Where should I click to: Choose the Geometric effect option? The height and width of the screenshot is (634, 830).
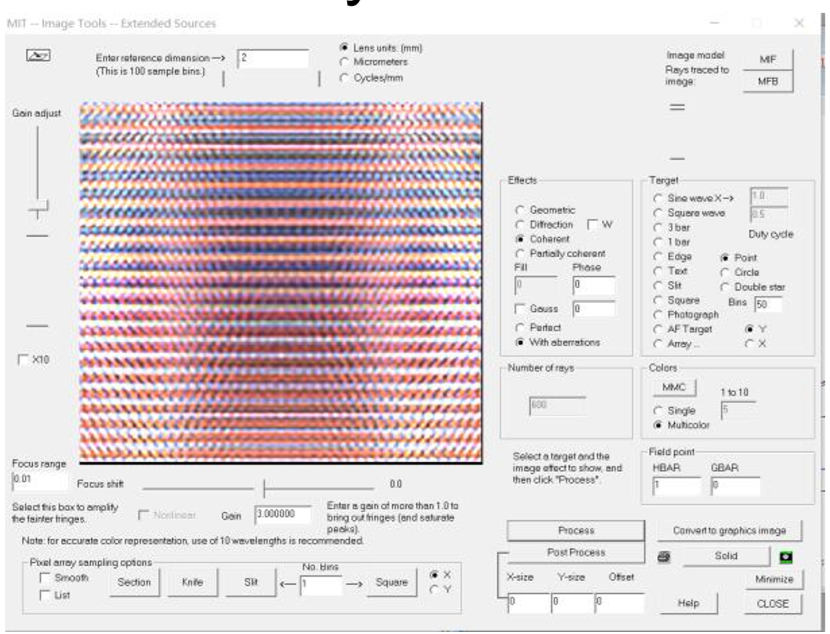click(x=521, y=210)
